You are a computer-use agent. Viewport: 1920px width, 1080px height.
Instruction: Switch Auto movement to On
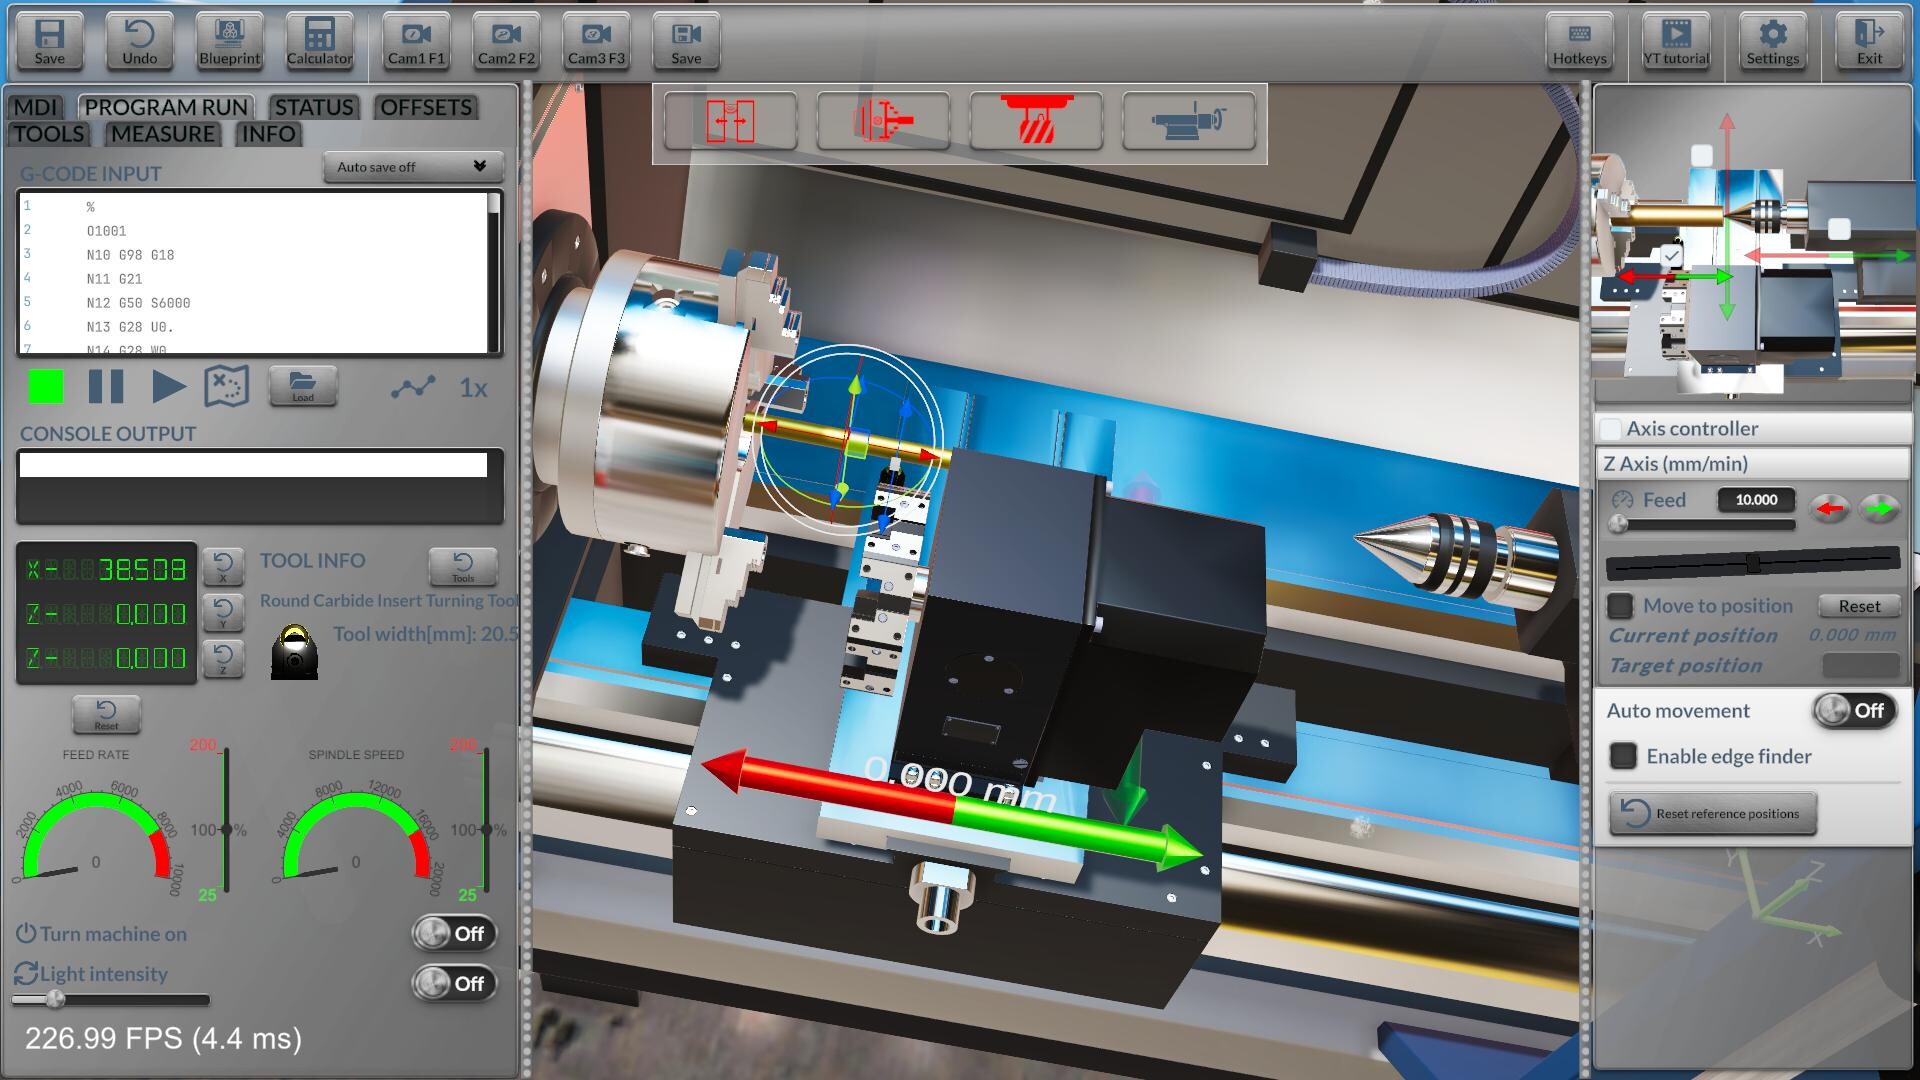click(1855, 710)
